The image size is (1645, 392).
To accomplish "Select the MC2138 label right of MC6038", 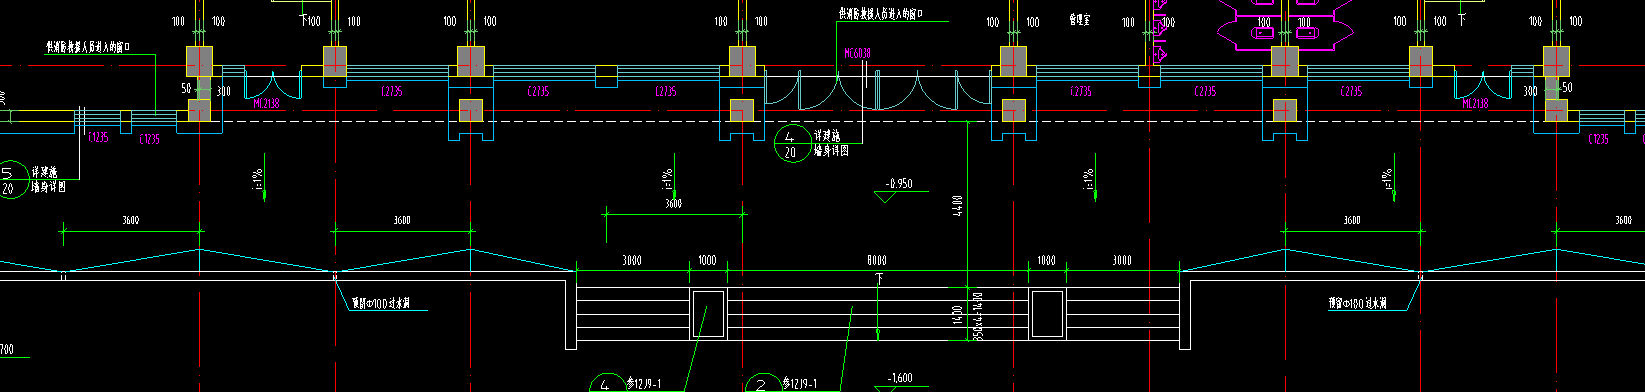I will pos(1475,103).
